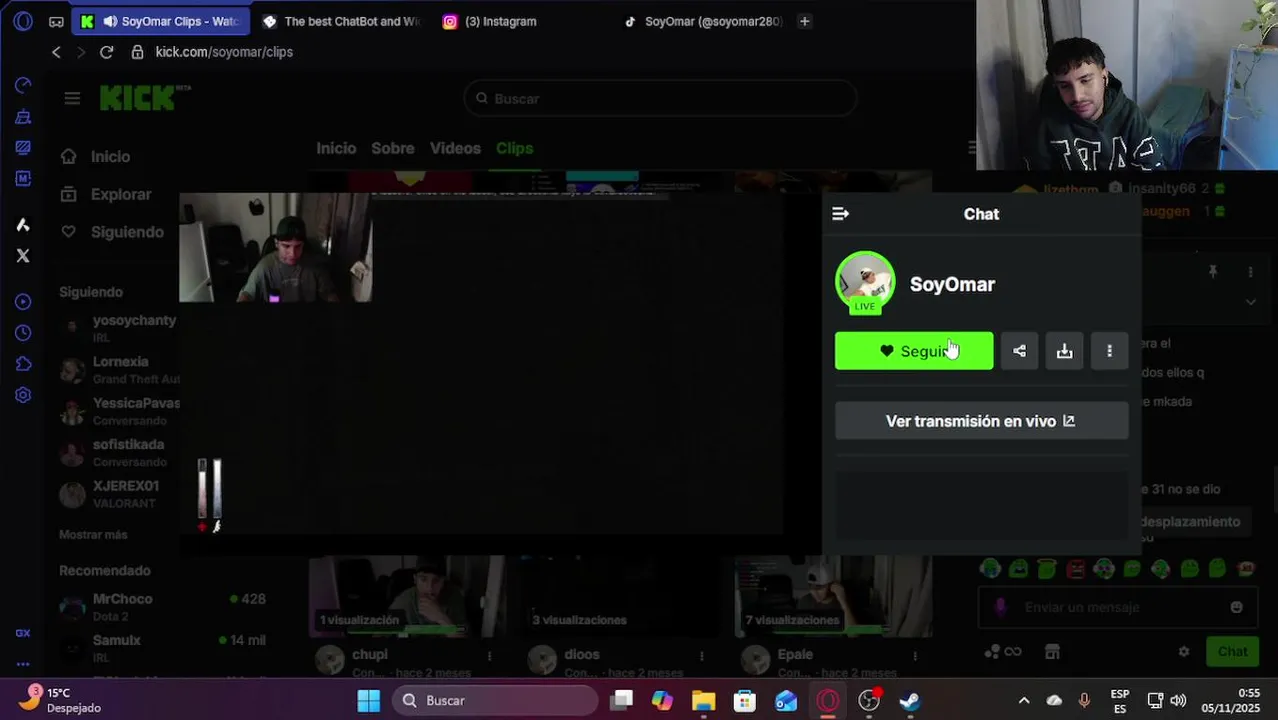Screen dimensions: 1278x720
Task: Expand pinned message chevron in chat
Action: pos(1250,301)
